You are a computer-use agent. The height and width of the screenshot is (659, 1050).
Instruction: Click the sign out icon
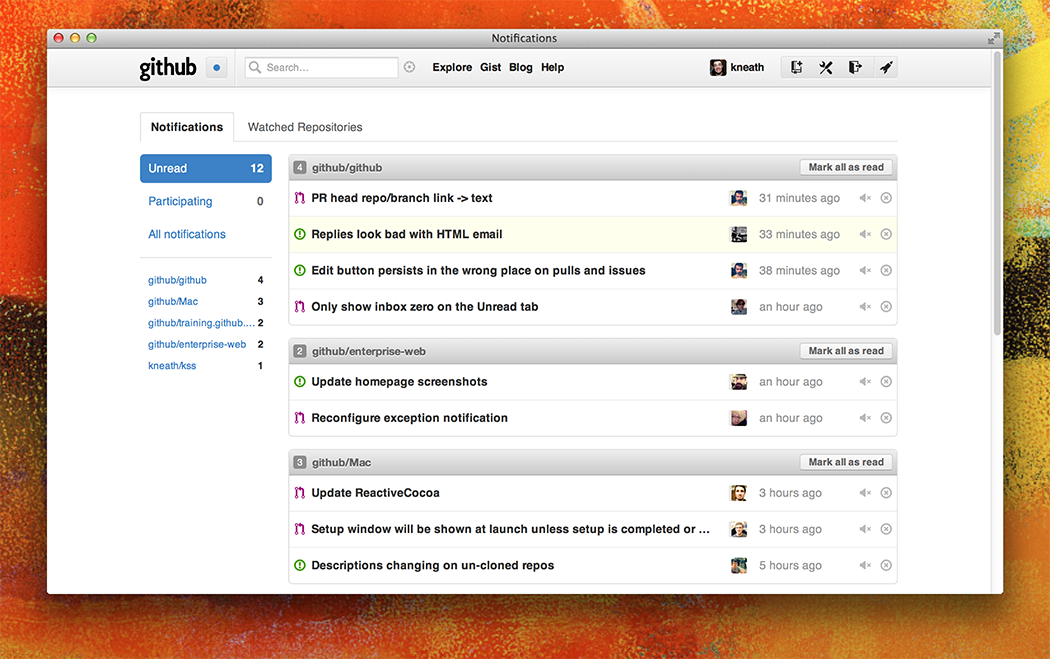[x=855, y=68]
